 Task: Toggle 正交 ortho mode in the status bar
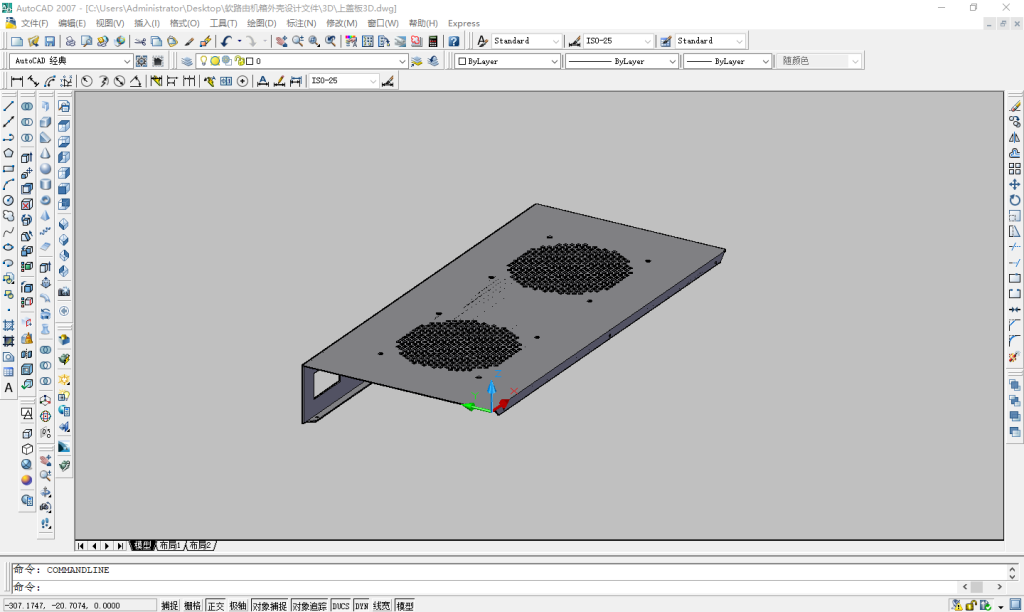pyautogui.click(x=215, y=606)
